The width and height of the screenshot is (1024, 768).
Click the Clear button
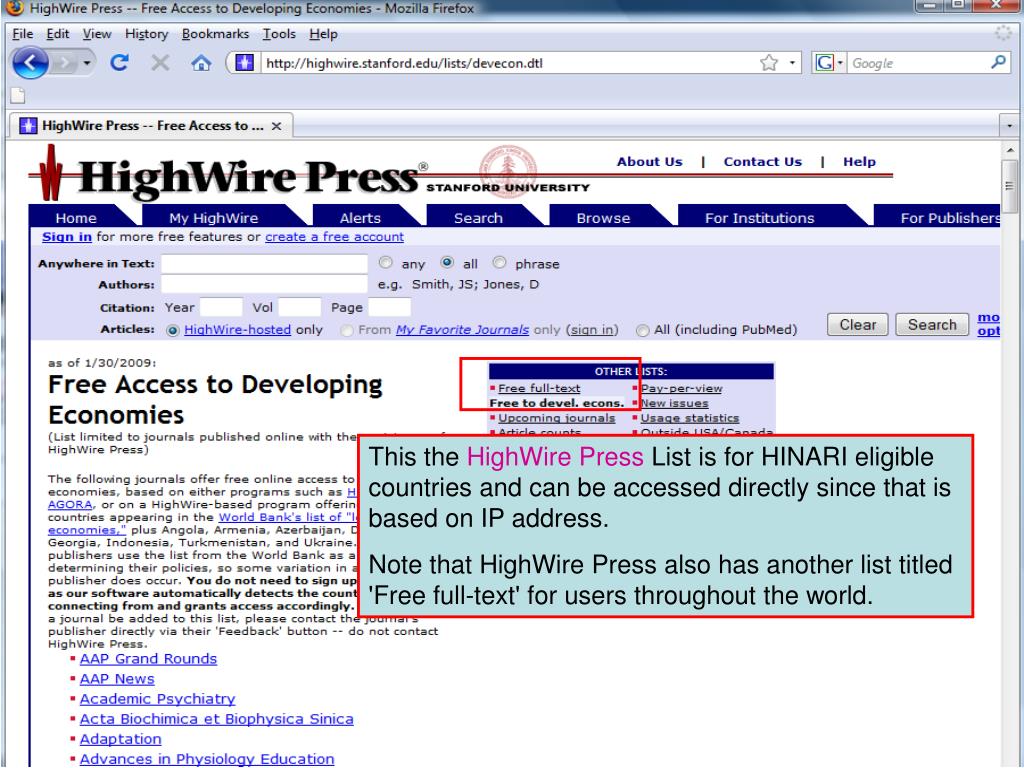[857, 325]
